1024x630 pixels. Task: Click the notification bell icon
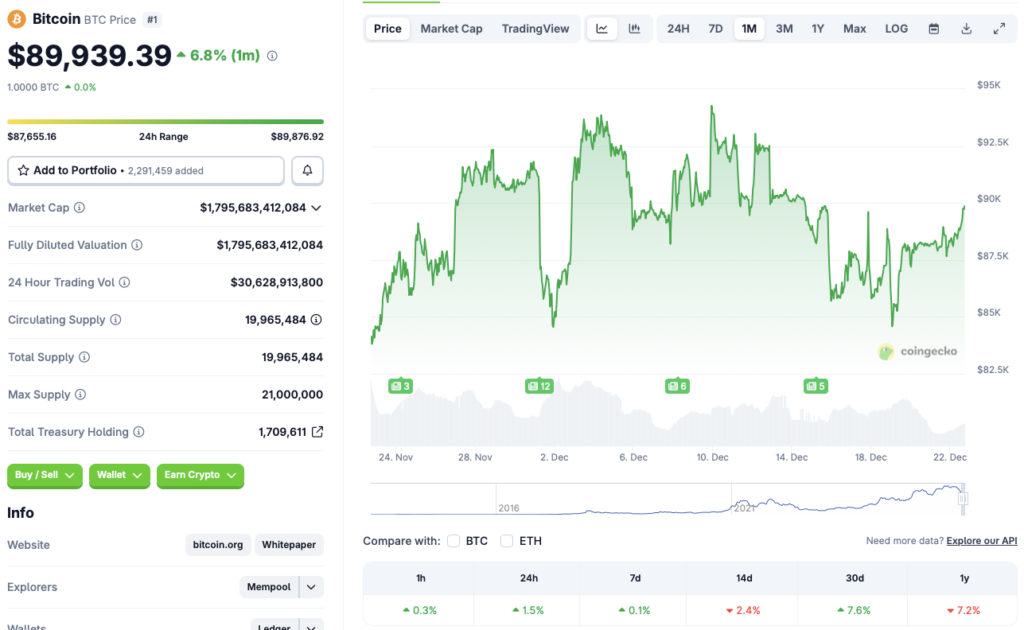[x=307, y=170]
